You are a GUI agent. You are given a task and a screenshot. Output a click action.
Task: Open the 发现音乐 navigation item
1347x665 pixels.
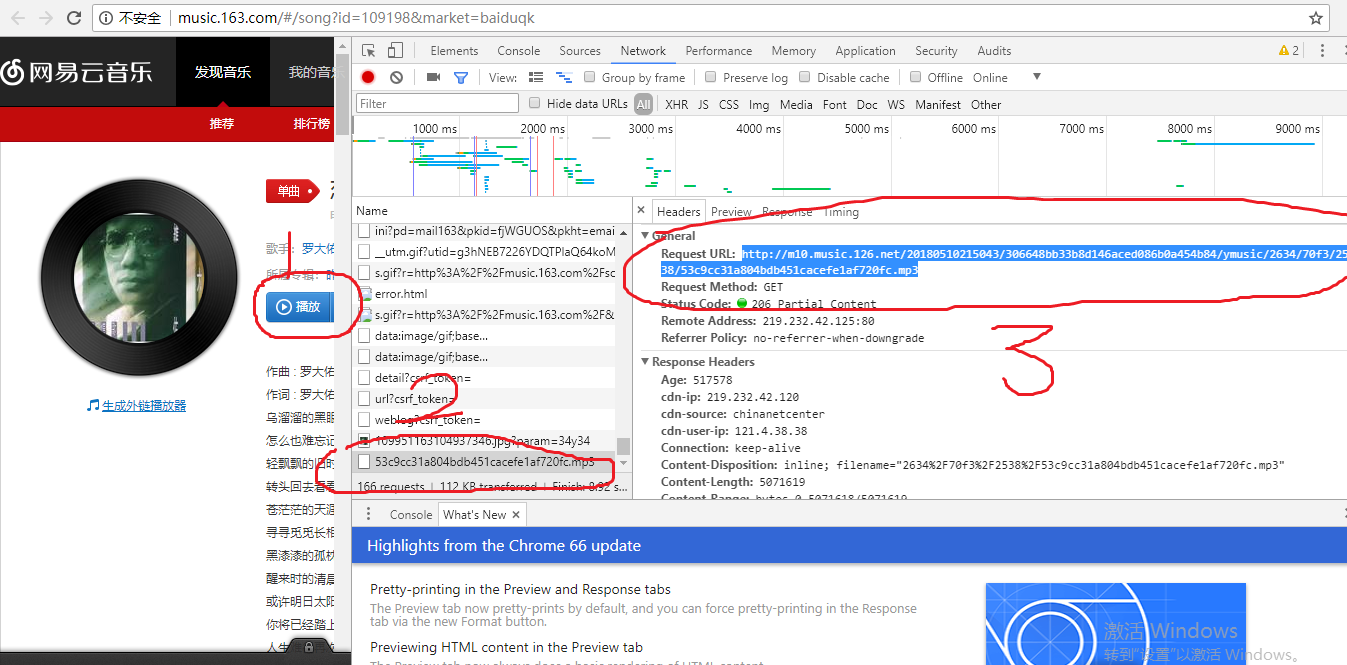point(222,71)
